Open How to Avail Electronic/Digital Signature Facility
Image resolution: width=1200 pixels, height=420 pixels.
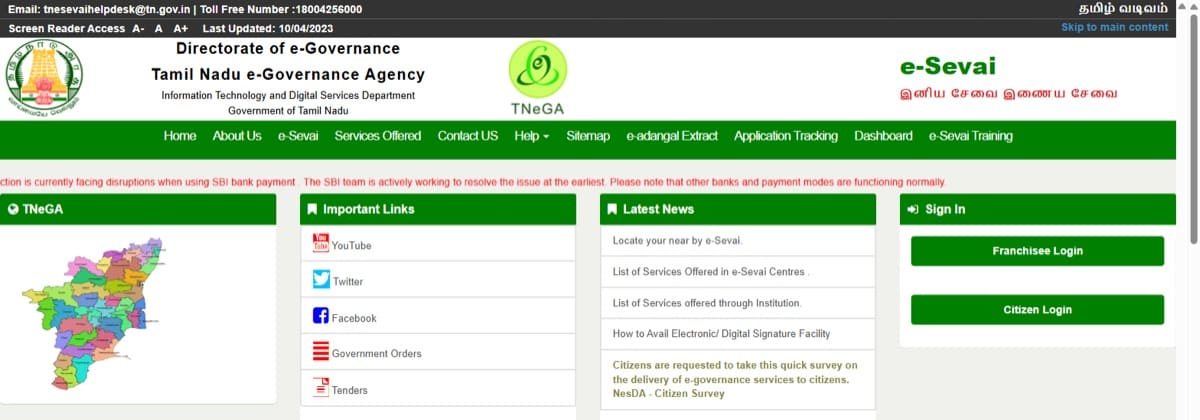[721, 334]
